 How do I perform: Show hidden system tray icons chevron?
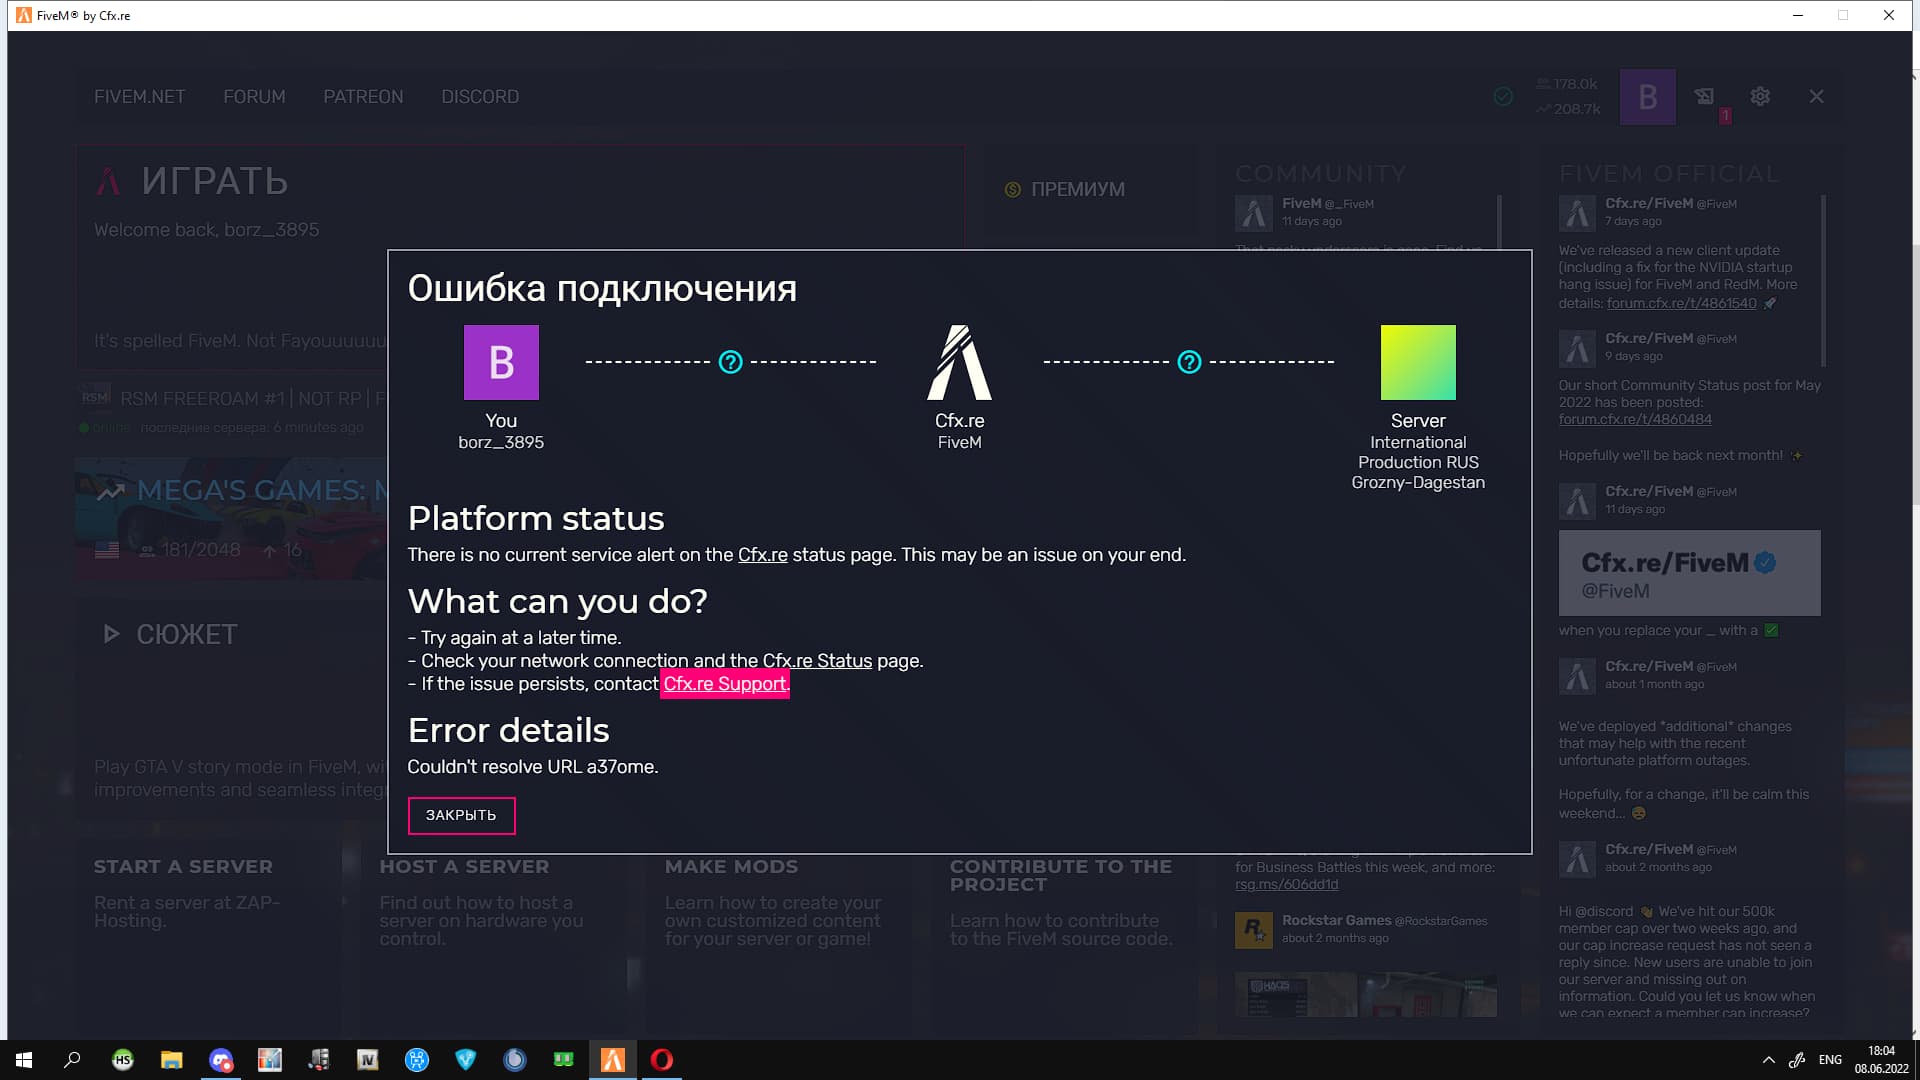click(1768, 1060)
